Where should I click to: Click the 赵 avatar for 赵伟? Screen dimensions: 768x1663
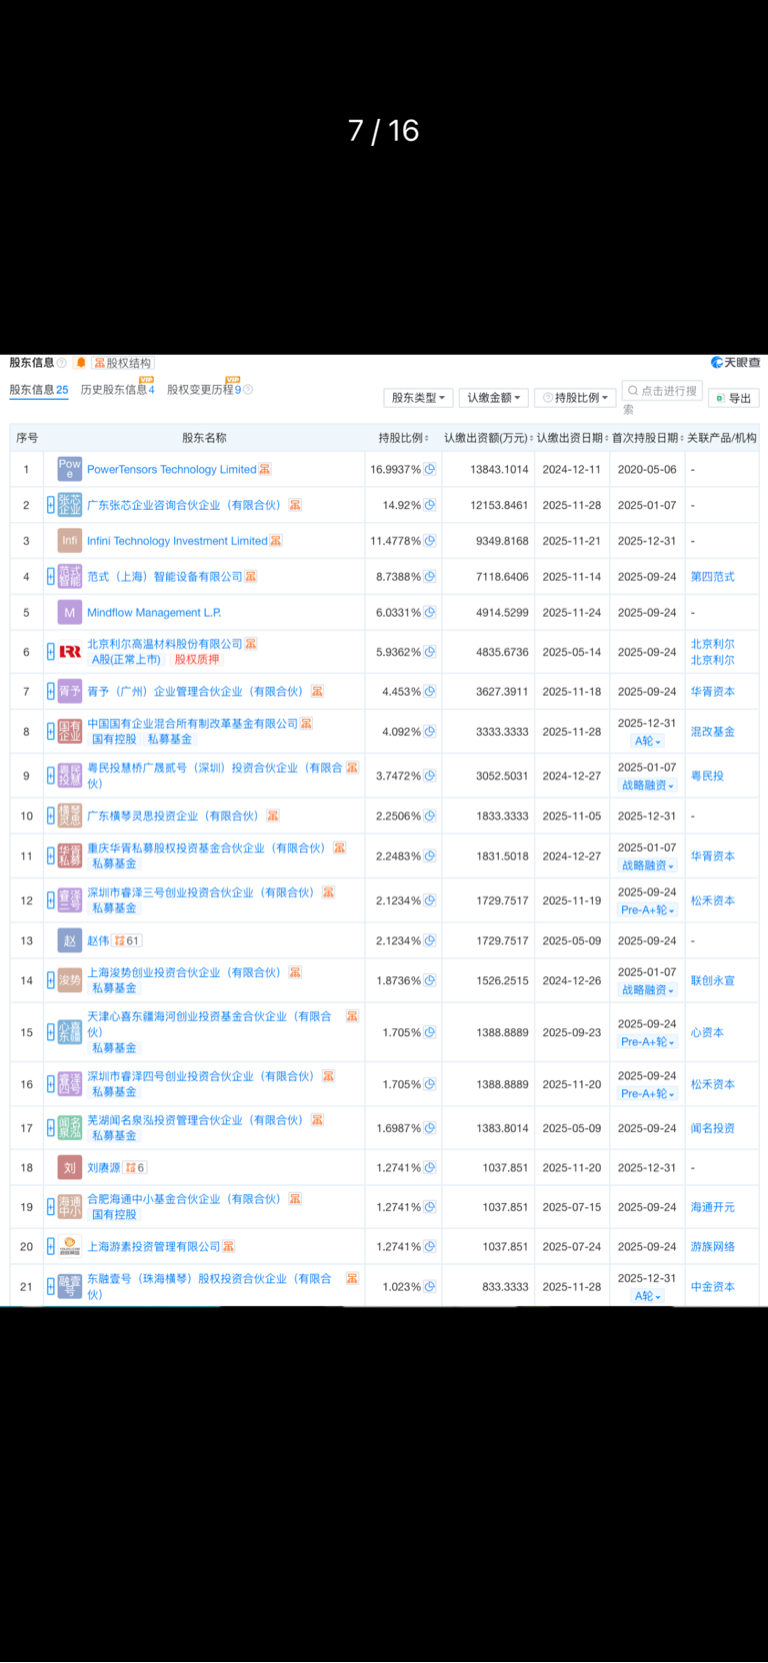pos(69,941)
